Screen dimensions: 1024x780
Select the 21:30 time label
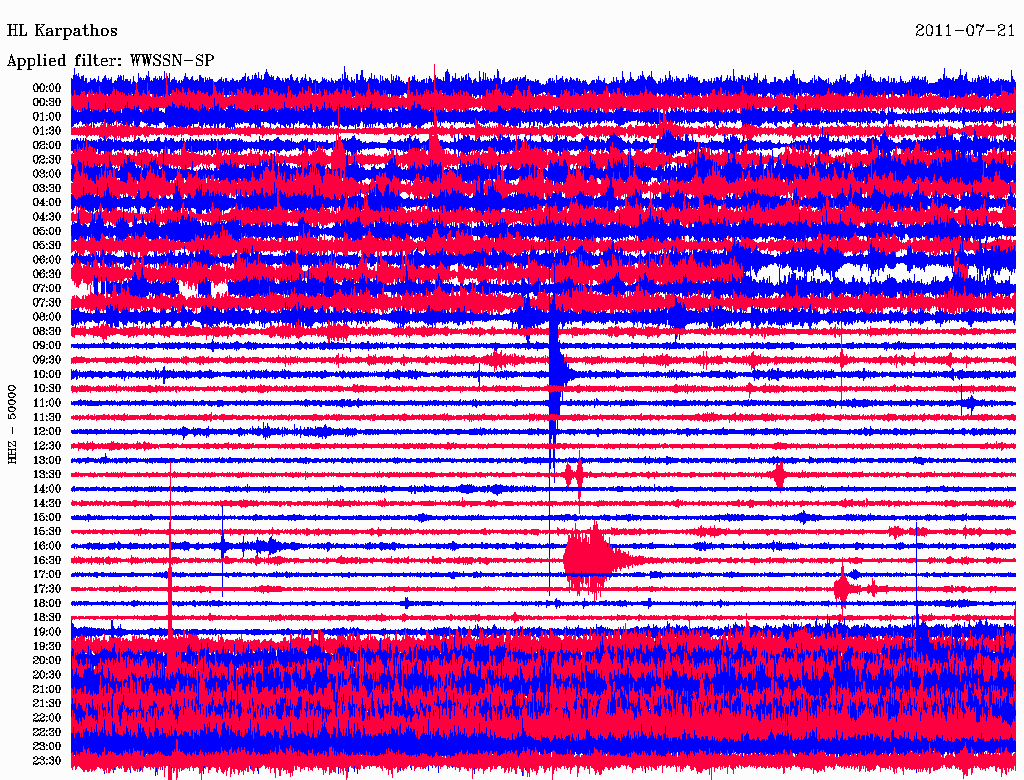(x=47, y=704)
